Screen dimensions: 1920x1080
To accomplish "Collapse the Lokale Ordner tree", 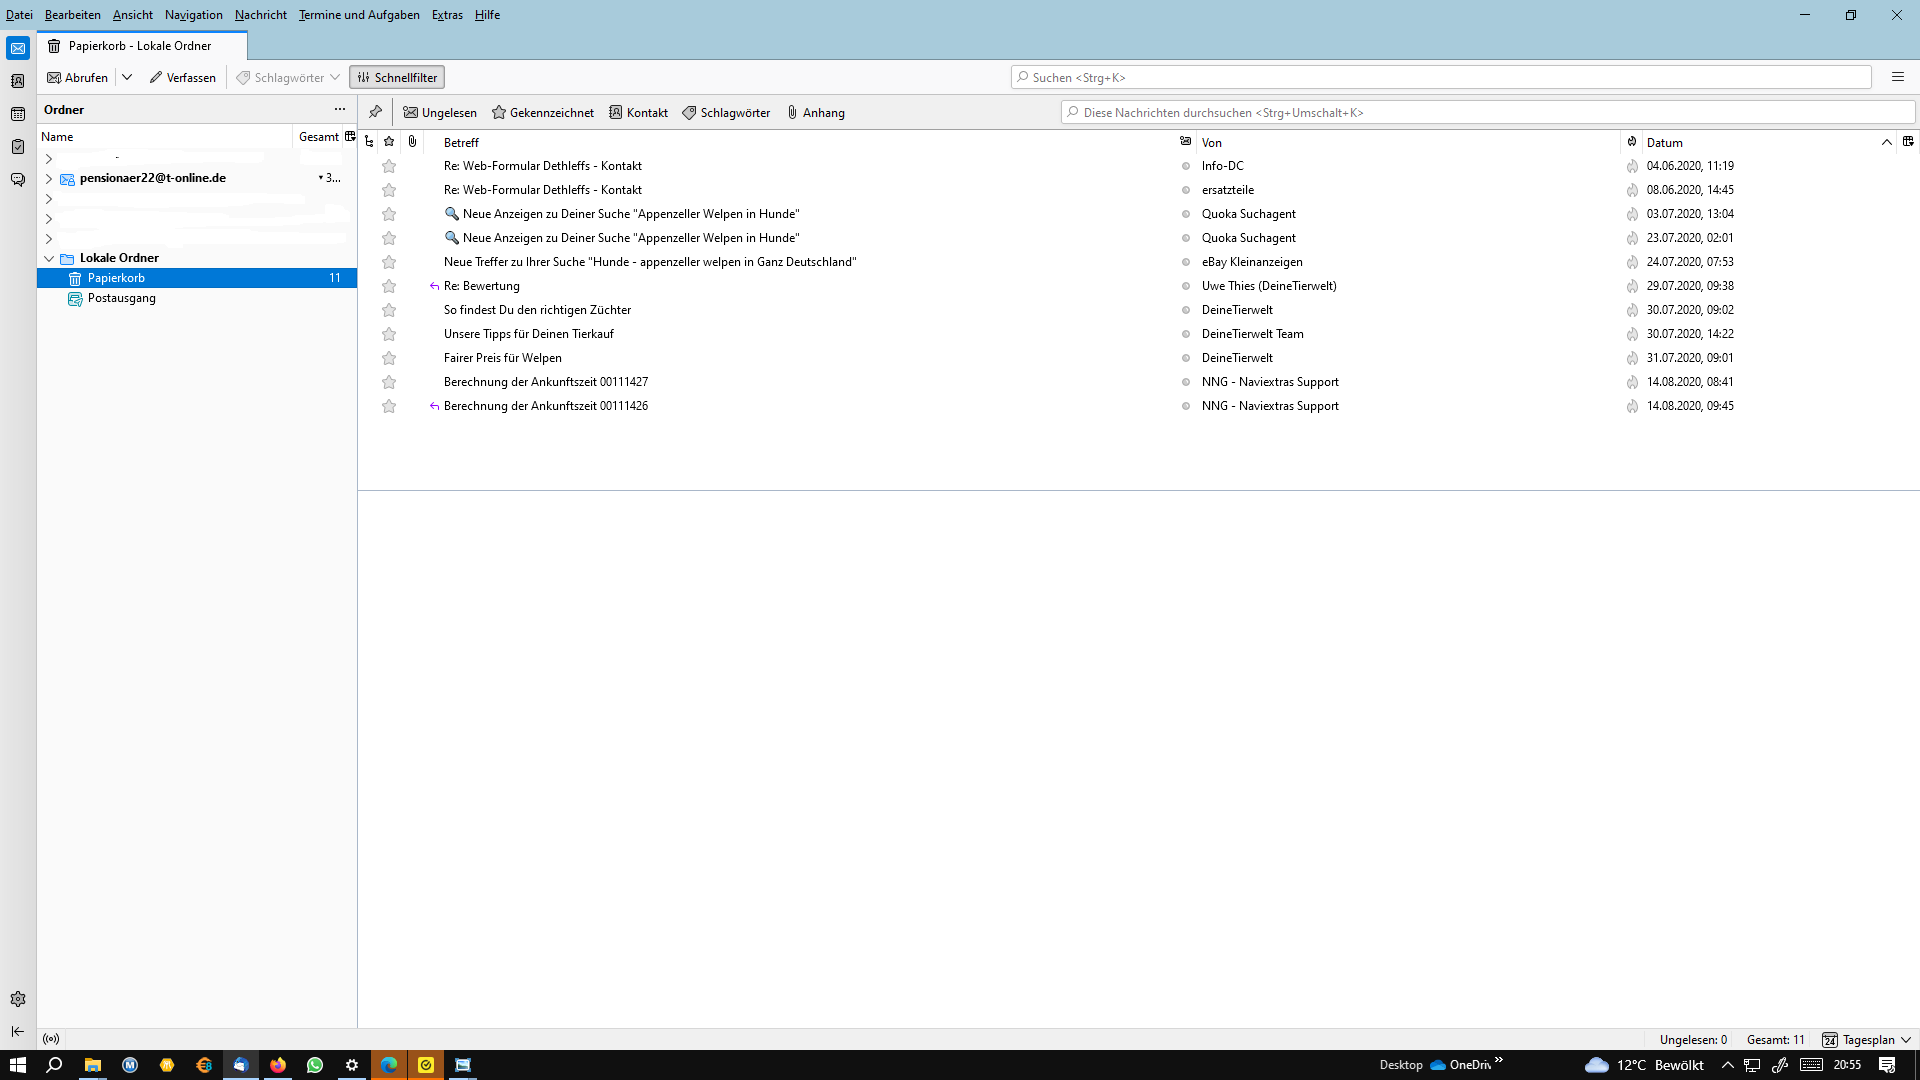I will (x=48, y=258).
